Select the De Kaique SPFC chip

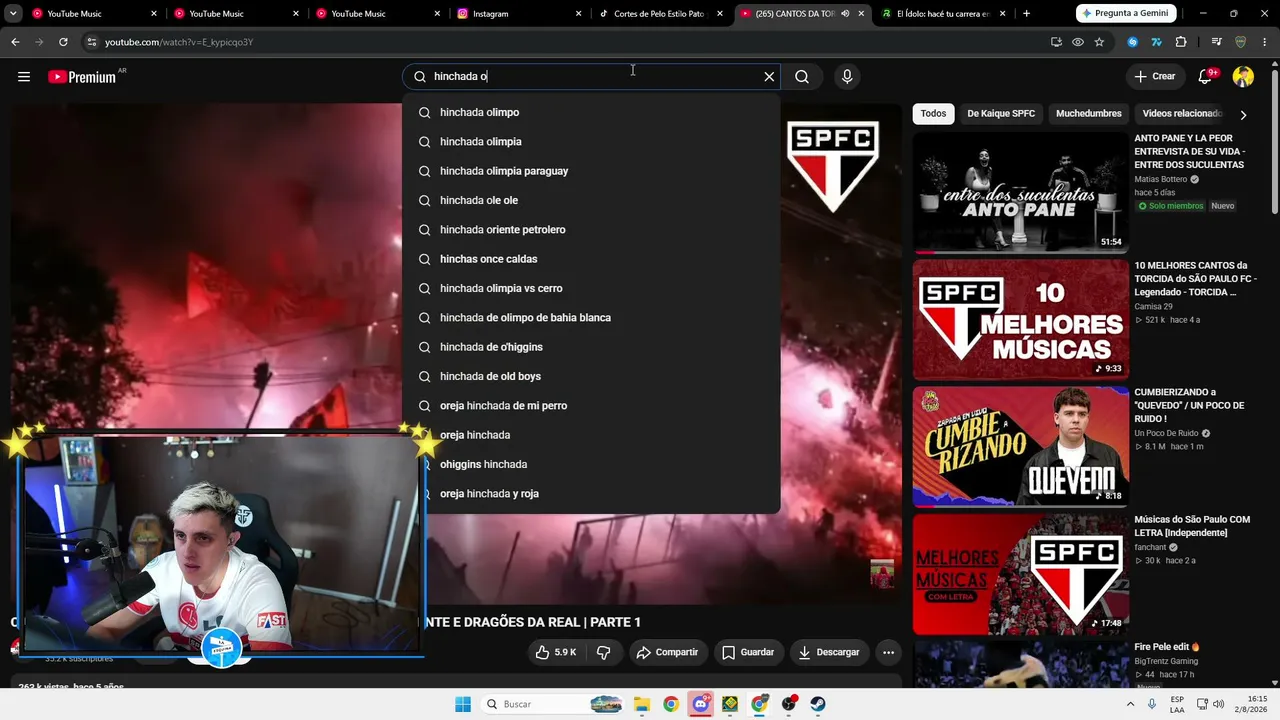pyautogui.click(x=1001, y=113)
